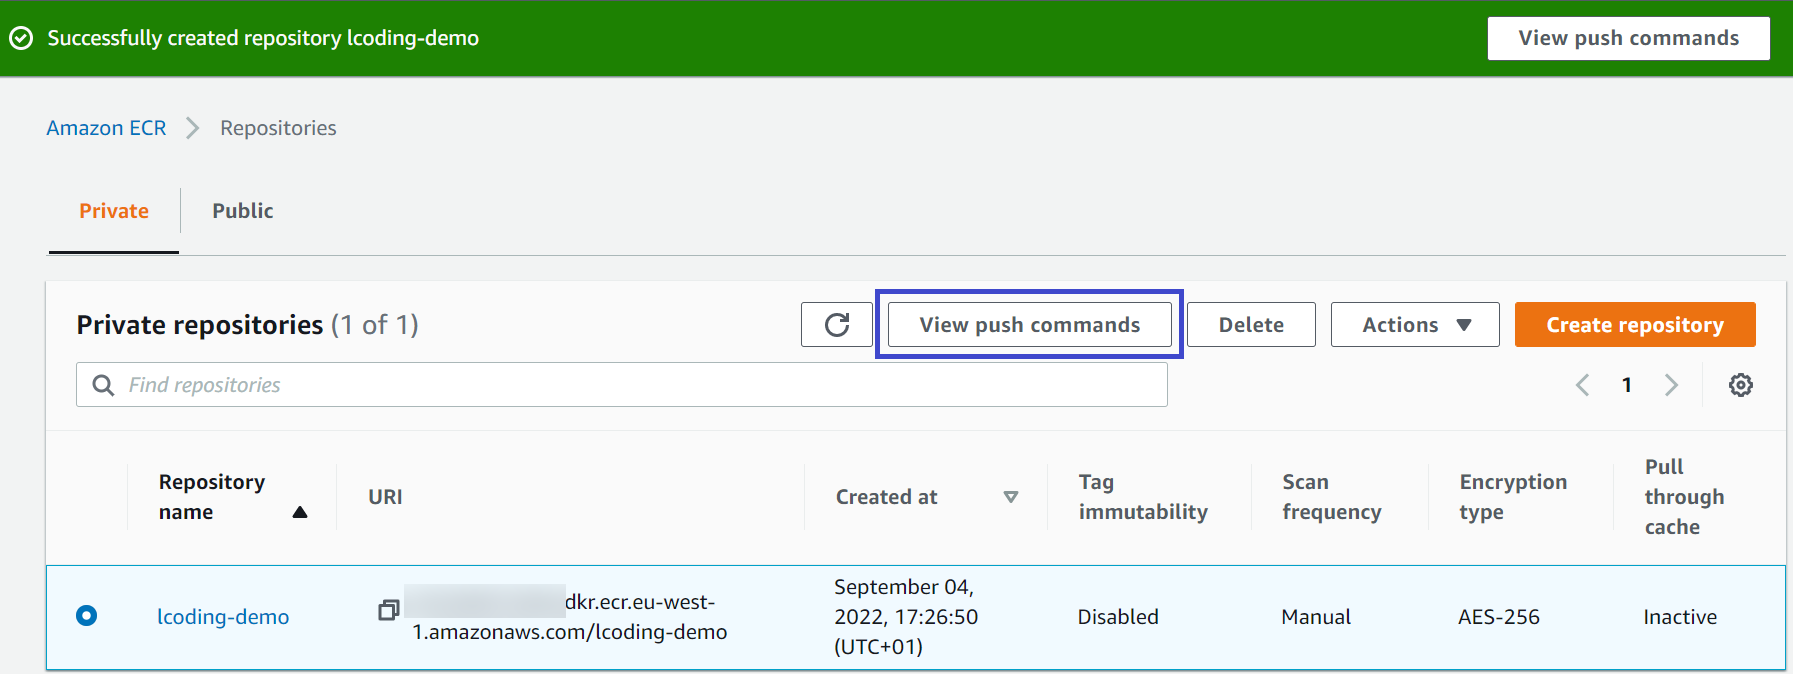Sort by Repository name ascending arrow
This screenshot has width=1793, height=674.
[300, 512]
